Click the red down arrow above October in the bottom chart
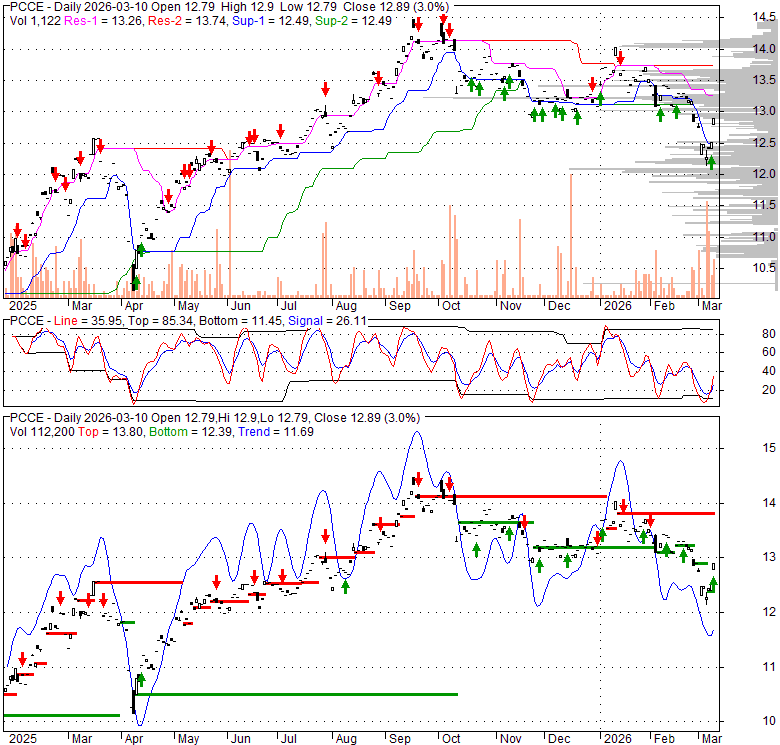The width and height of the screenshot is (780, 745). [x=446, y=478]
